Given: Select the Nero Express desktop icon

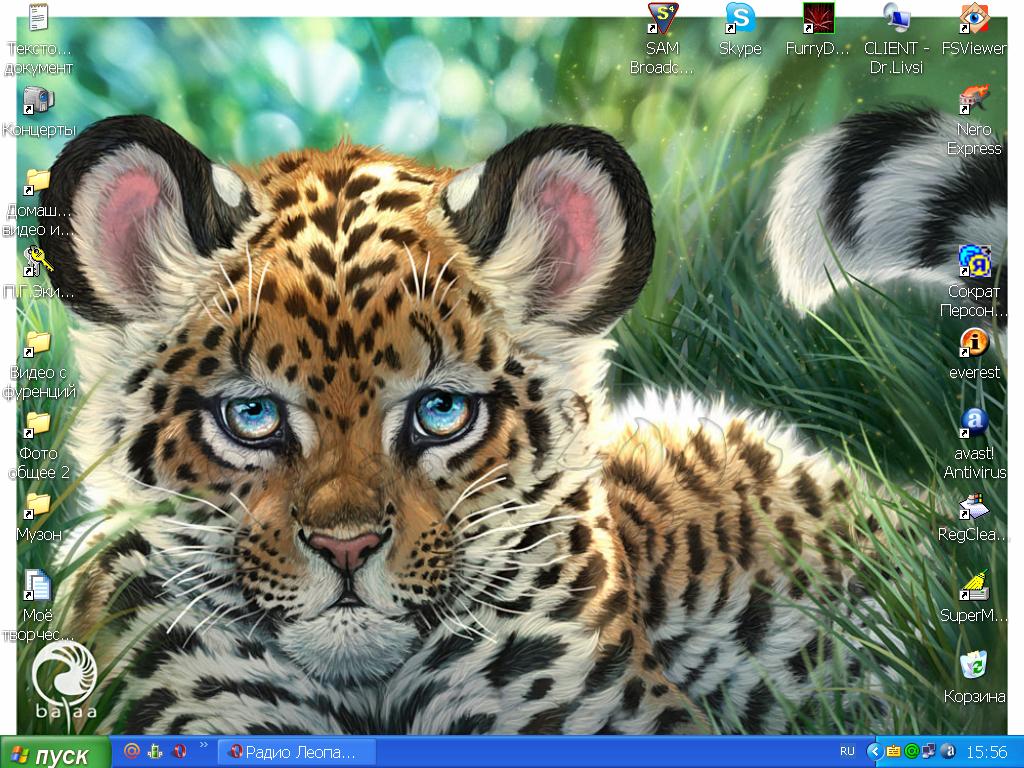Looking at the screenshot, I should (973, 100).
